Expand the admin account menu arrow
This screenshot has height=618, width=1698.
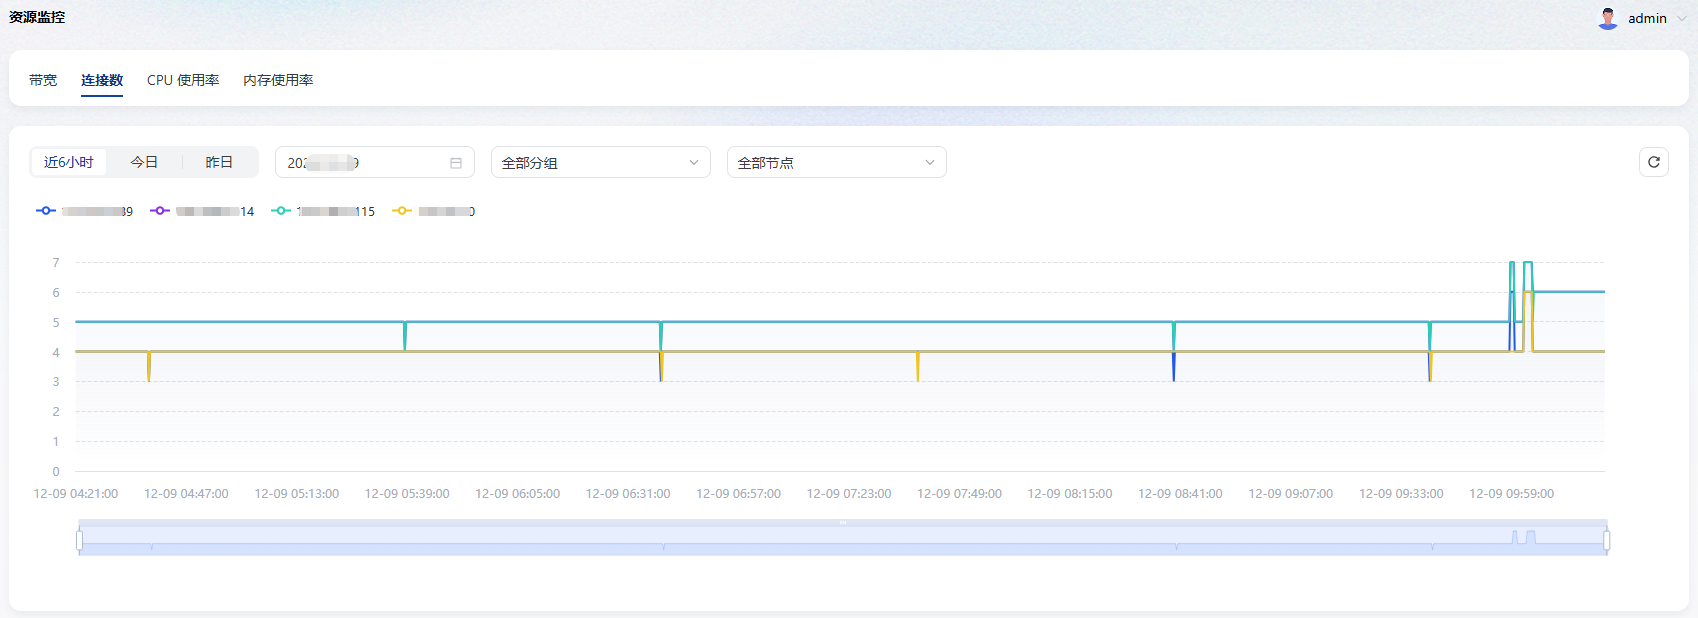pos(1682,19)
